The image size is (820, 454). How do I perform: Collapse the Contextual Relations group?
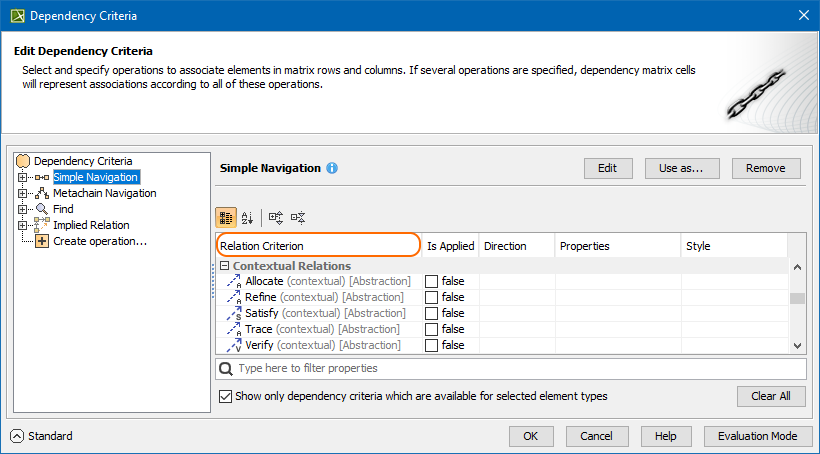point(224,266)
